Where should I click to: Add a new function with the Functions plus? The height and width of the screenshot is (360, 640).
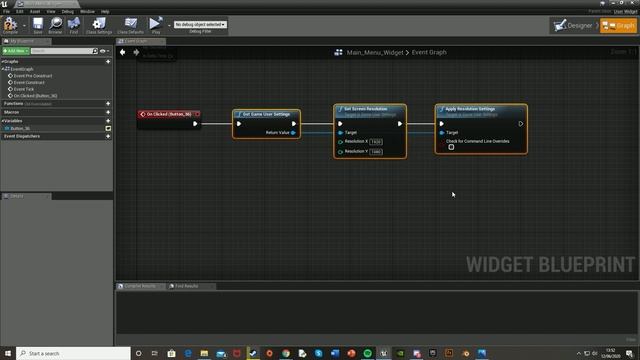(x=108, y=104)
